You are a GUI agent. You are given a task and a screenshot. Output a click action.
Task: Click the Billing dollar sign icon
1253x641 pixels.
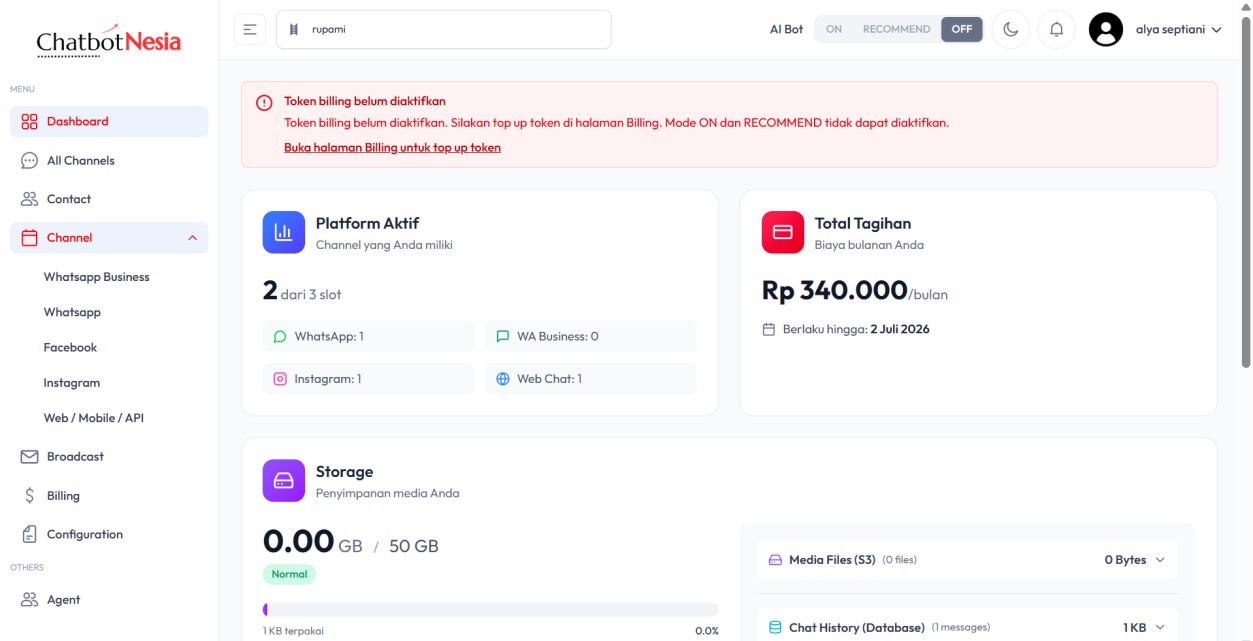tap(29, 495)
